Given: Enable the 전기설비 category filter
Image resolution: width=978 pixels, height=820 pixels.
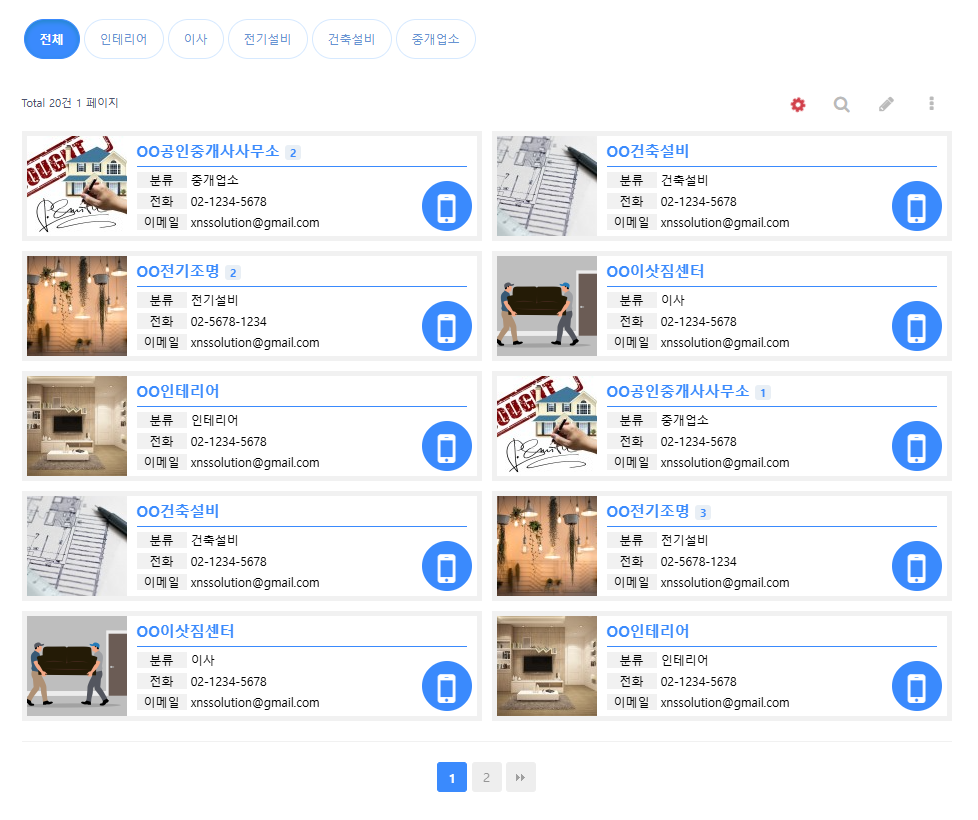Looking at the screenshot, I should (267, 39).
